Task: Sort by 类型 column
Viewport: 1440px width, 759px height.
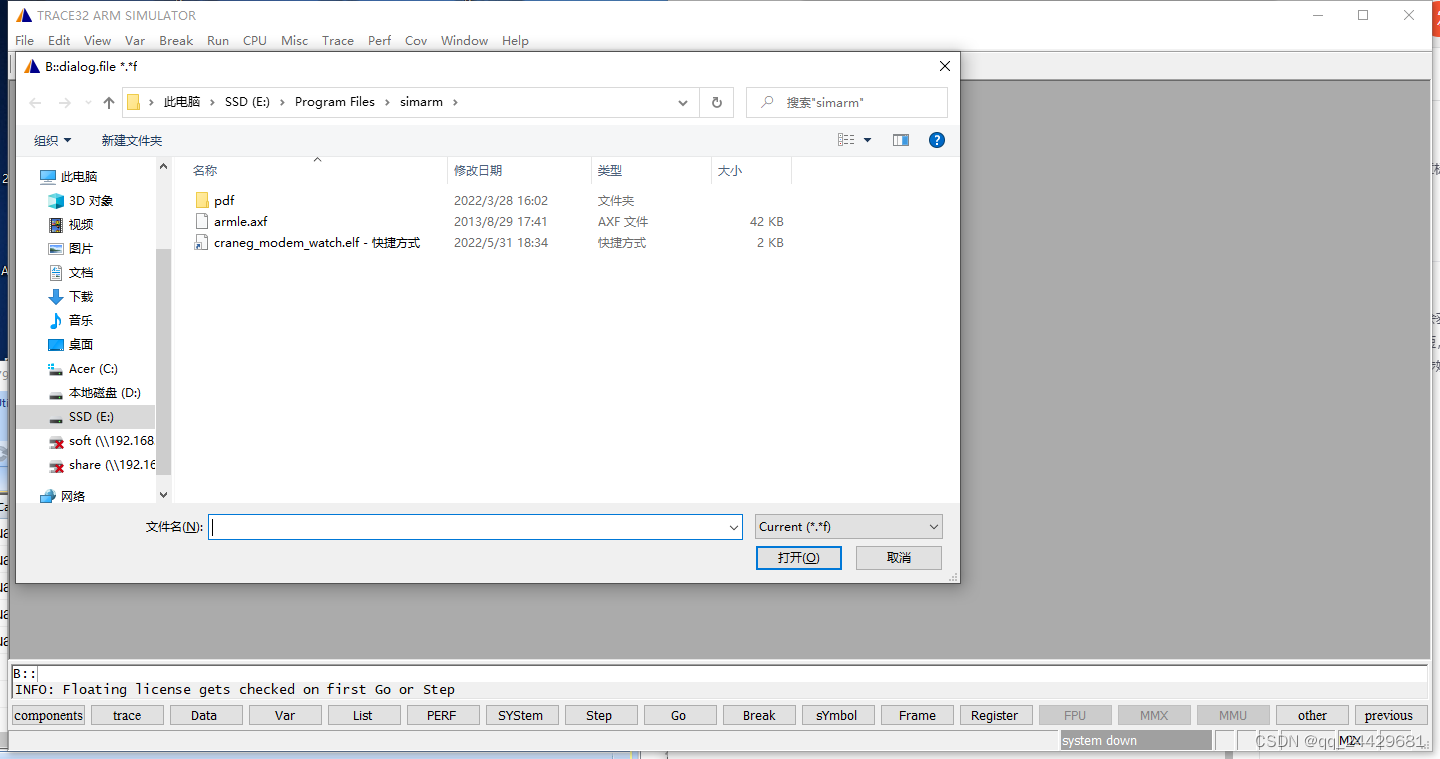Action: (x=610, y=171)
